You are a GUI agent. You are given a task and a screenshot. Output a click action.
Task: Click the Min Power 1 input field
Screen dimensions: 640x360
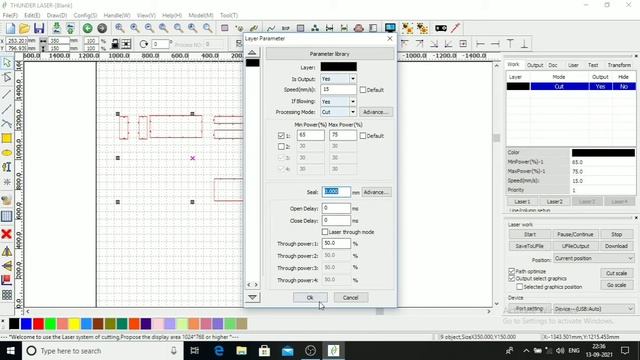(311, 135)
